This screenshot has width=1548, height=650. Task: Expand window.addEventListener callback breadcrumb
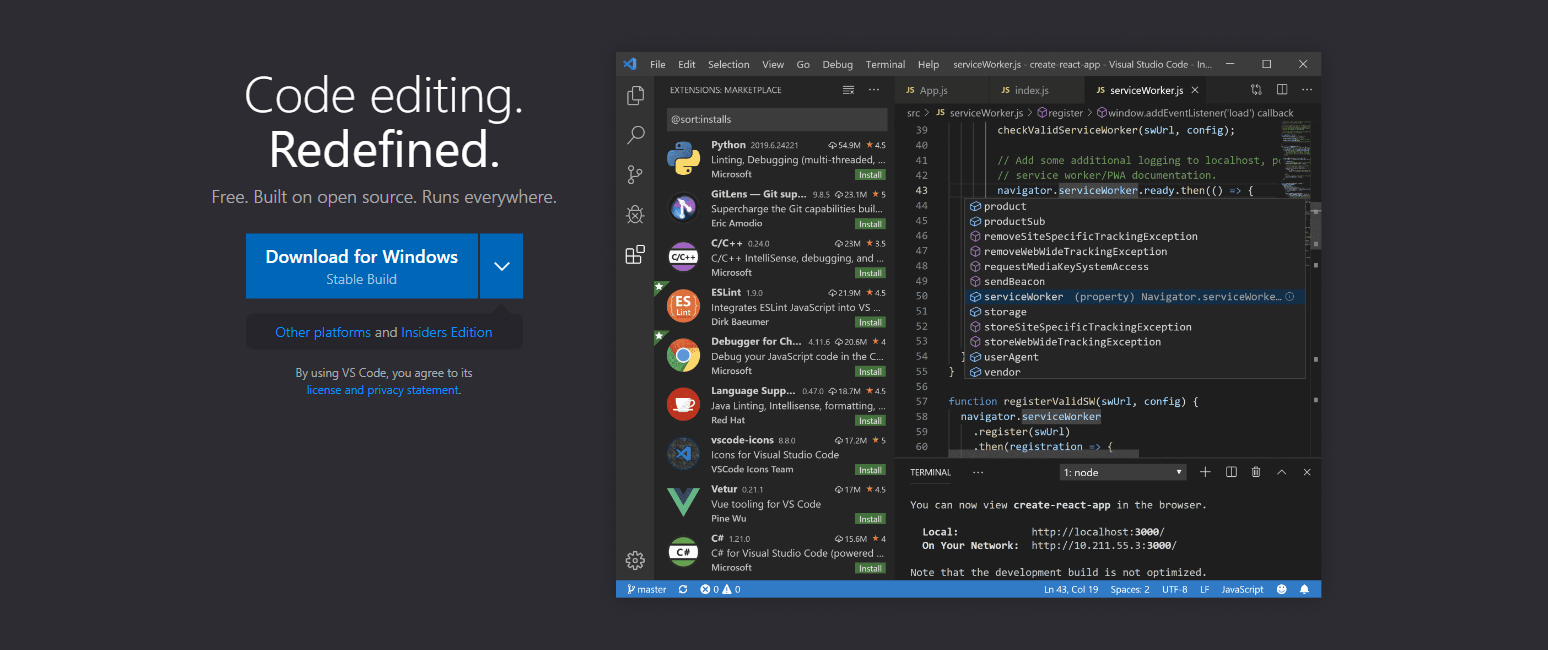1194,113
